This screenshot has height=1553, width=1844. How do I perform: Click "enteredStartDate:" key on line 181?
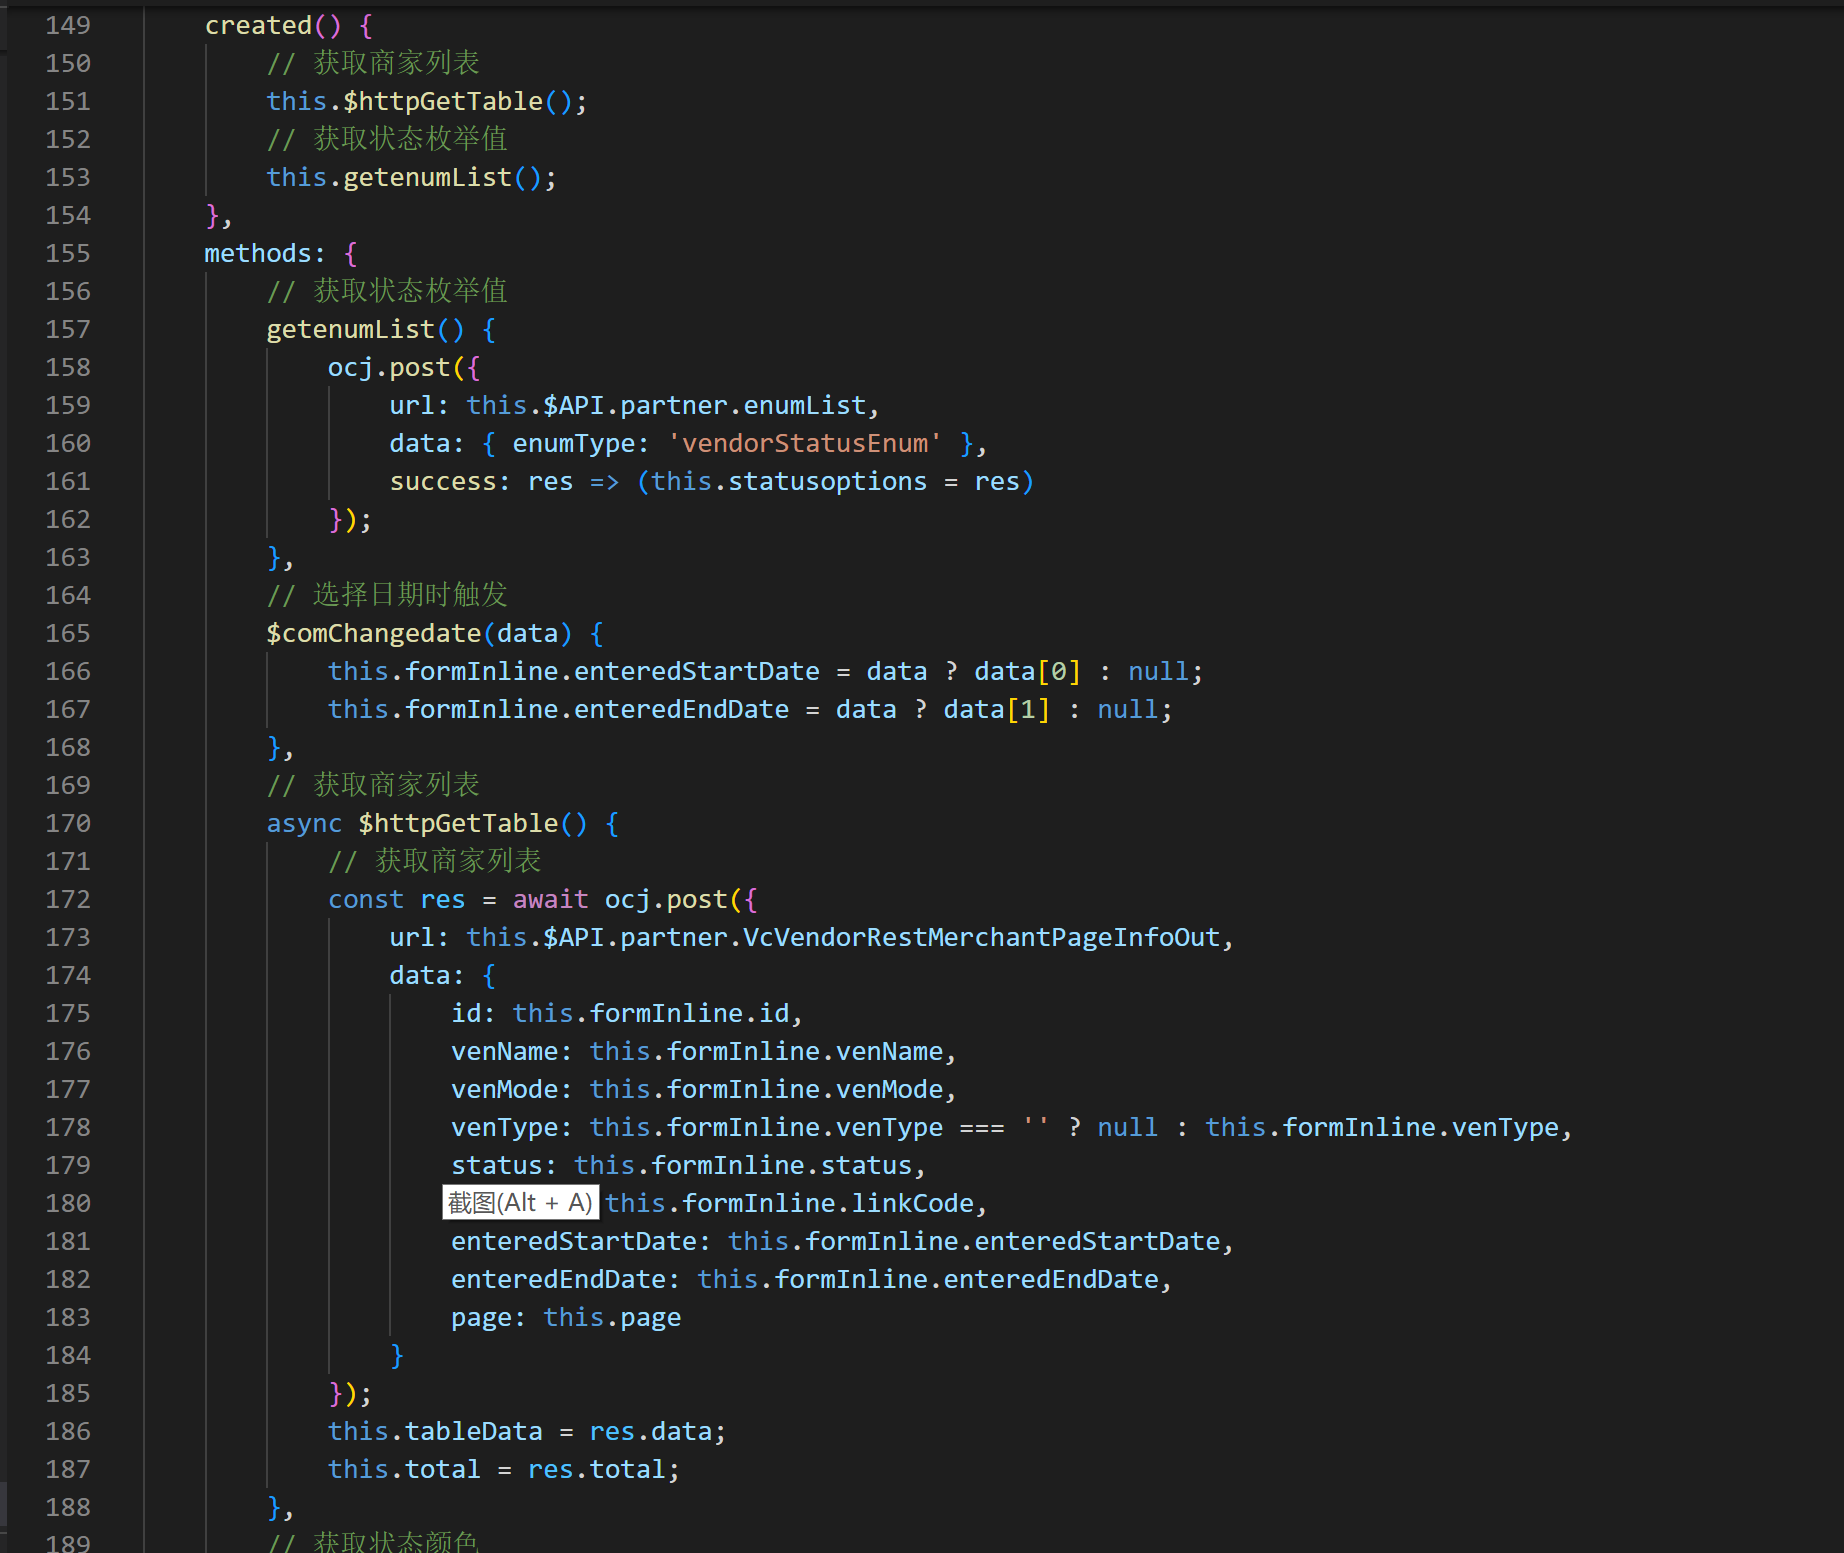pos(581,1241)
